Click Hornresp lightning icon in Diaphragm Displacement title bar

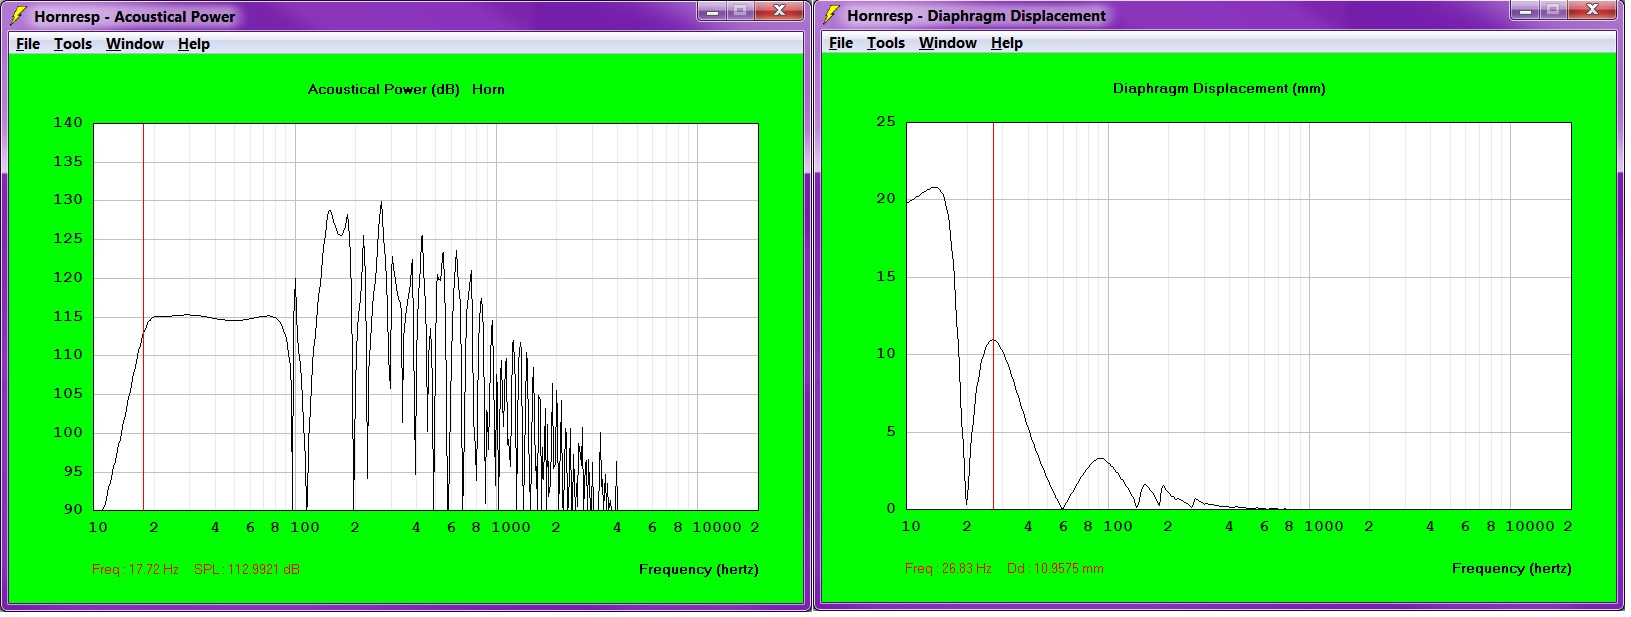pyautogui.click(x=831, y=15)
